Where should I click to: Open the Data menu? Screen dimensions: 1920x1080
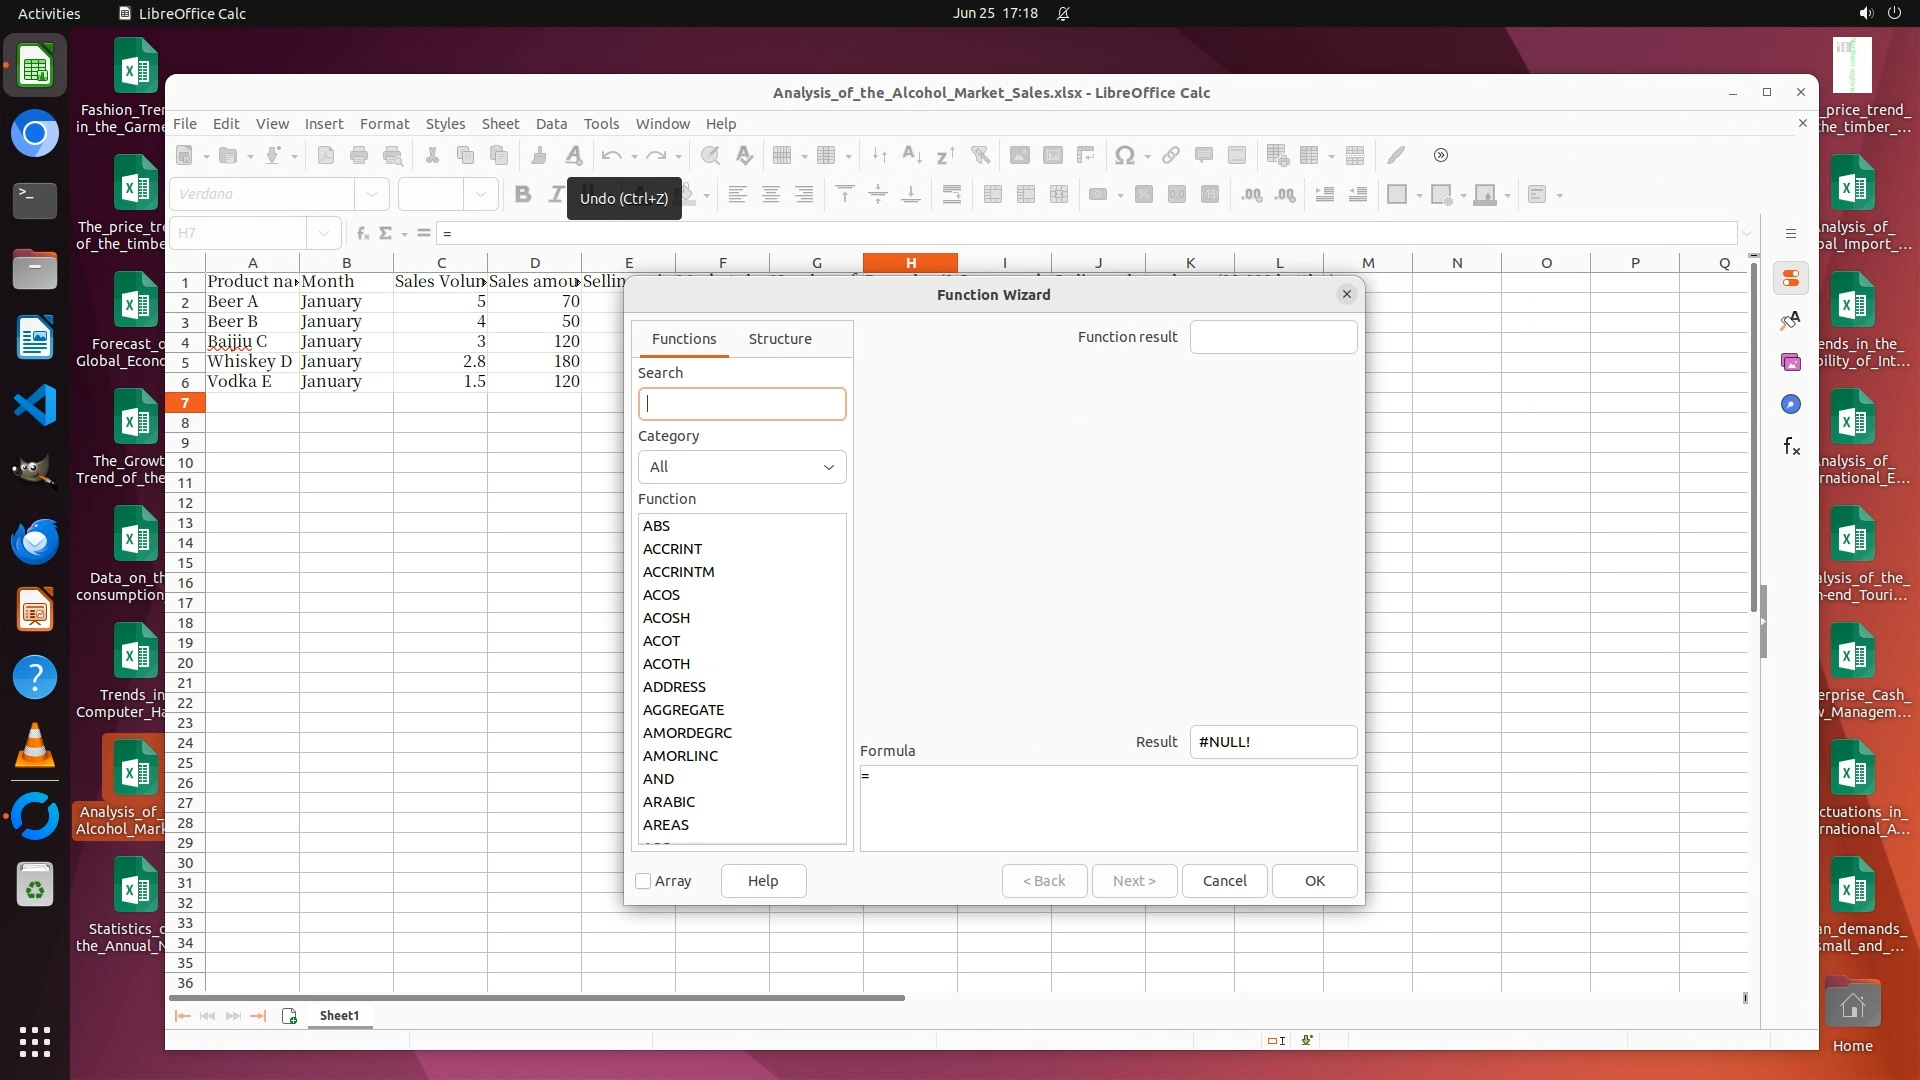click(551, 124)
